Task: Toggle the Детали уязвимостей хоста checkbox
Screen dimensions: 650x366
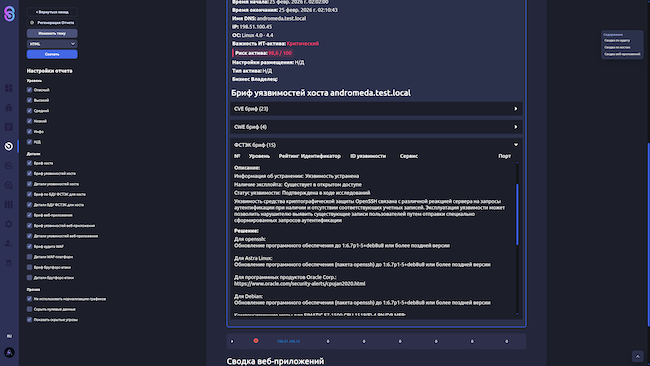Action: (29, 184)
